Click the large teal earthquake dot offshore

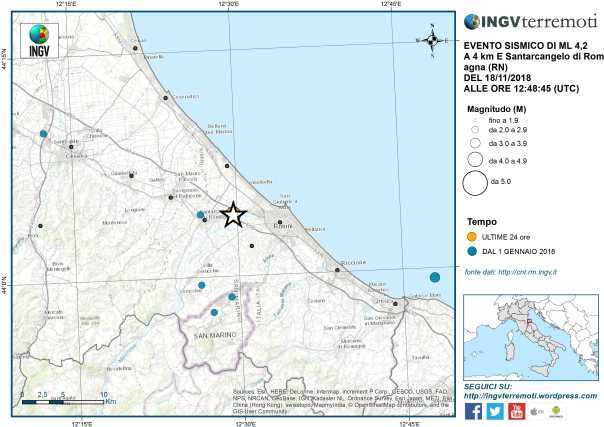(x=434, y=277)
